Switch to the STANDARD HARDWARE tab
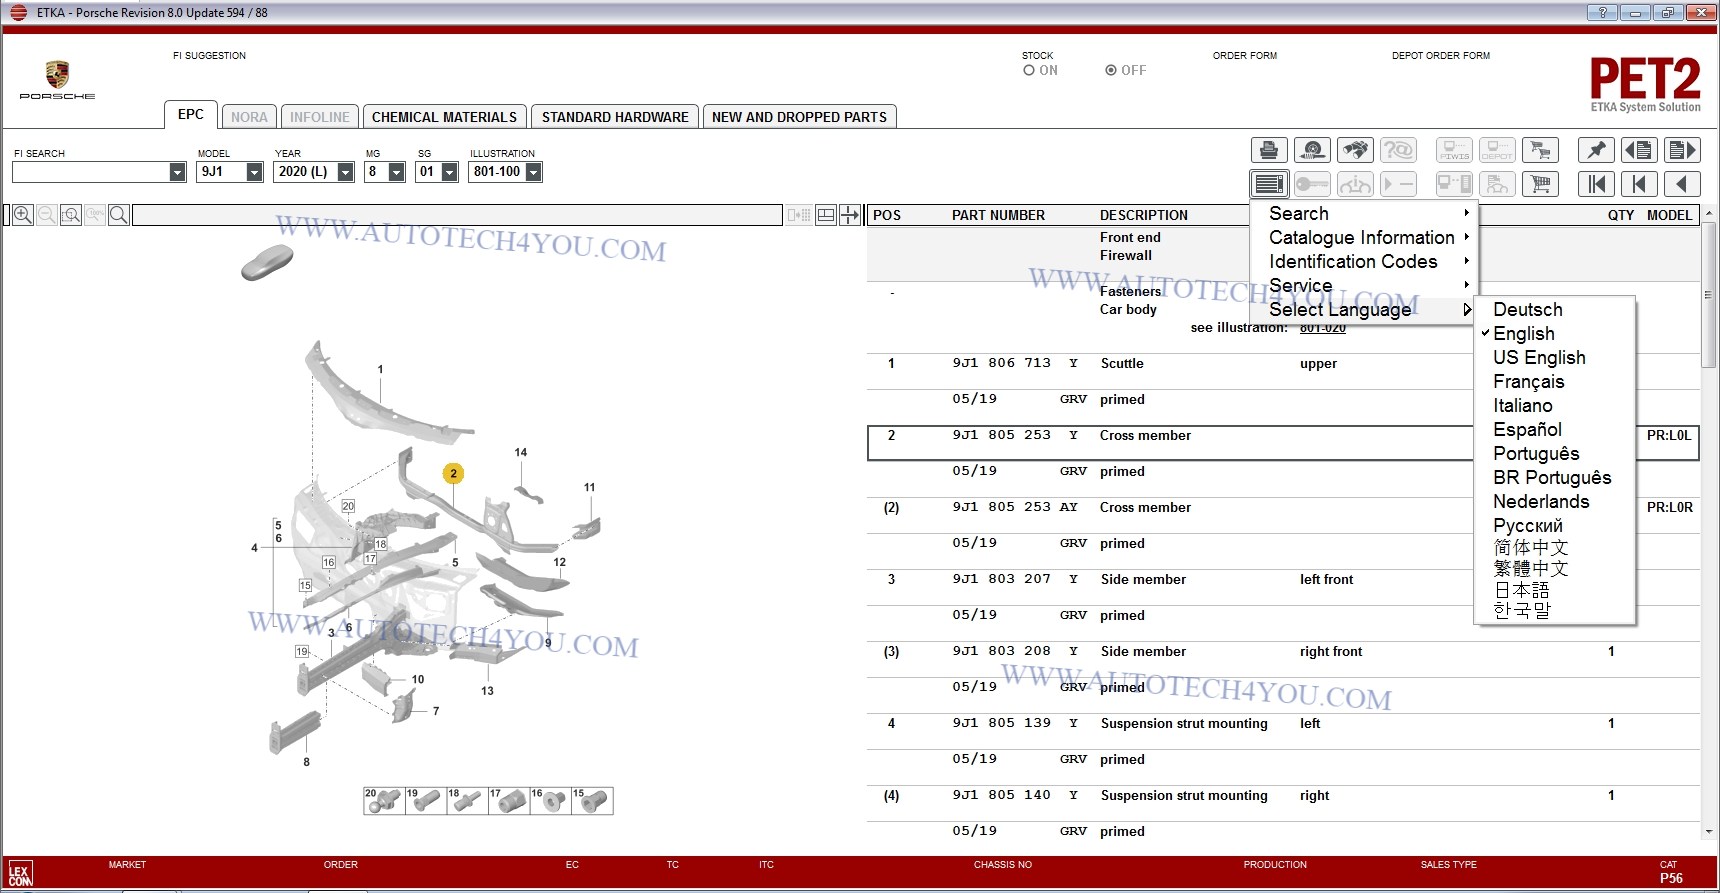Screen dimensions: 1720x893 tap(615, 117)
